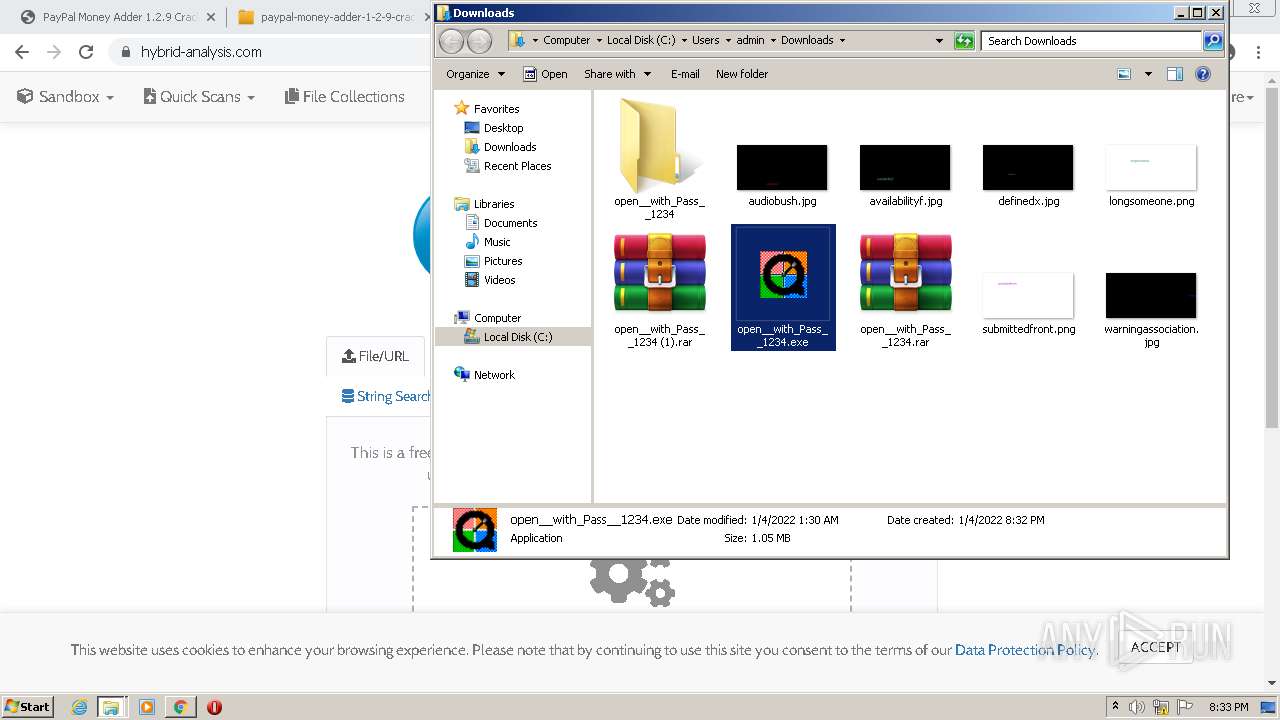Viewport: 1280px width, 720px height.
Task: Select the definedx.jpg file
Action: click(x=1028, y=175)
